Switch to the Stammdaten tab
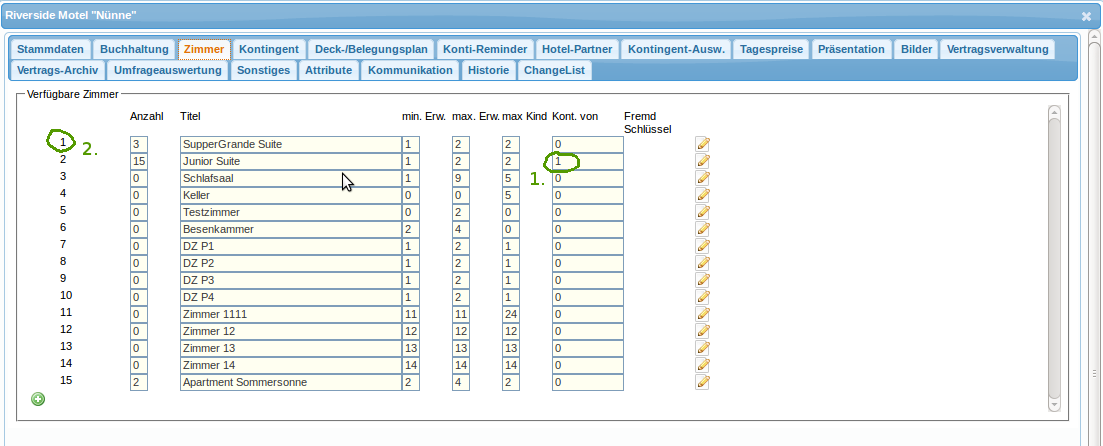 pyautogui.click(x=50, y=49)
